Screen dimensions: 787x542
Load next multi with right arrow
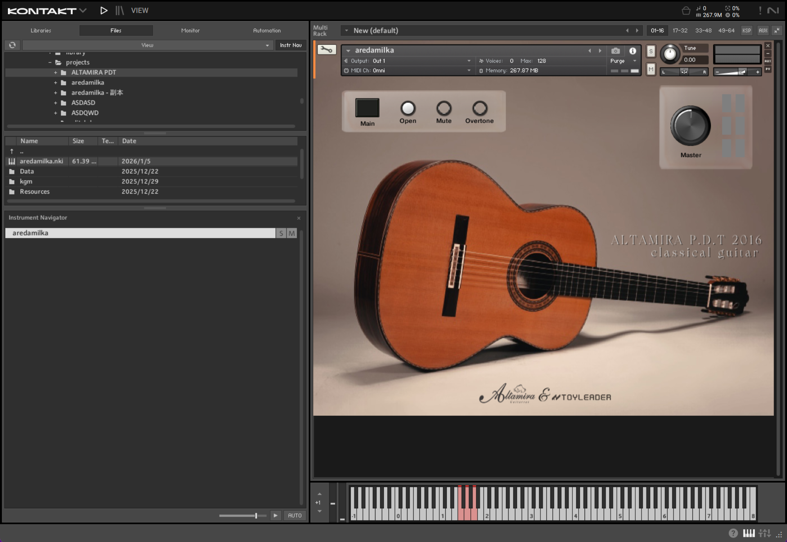coord(637,31)
